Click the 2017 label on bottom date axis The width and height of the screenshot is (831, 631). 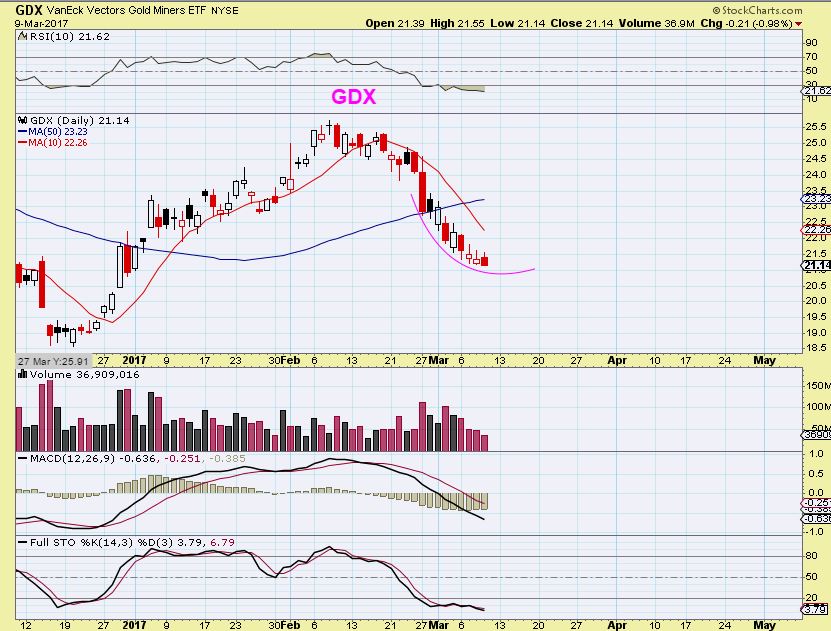click(x=134, y=625)
